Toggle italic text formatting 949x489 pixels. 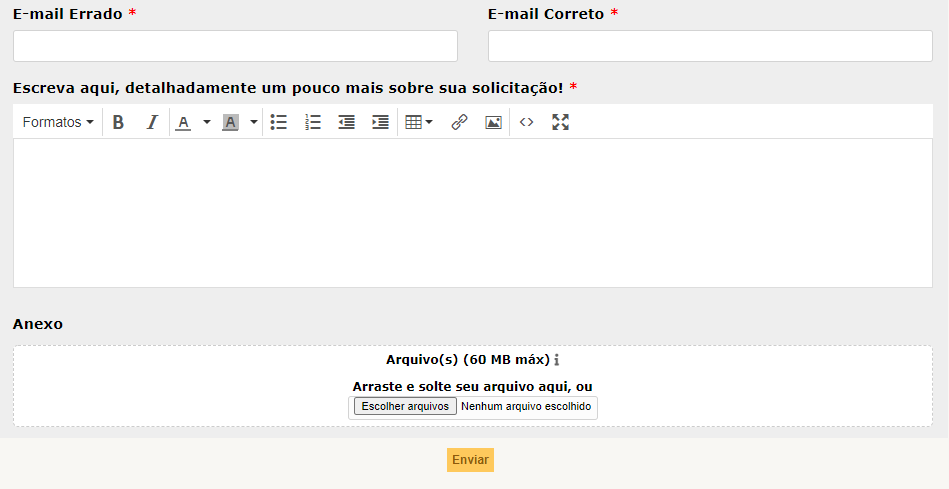[x=152, y=122]
